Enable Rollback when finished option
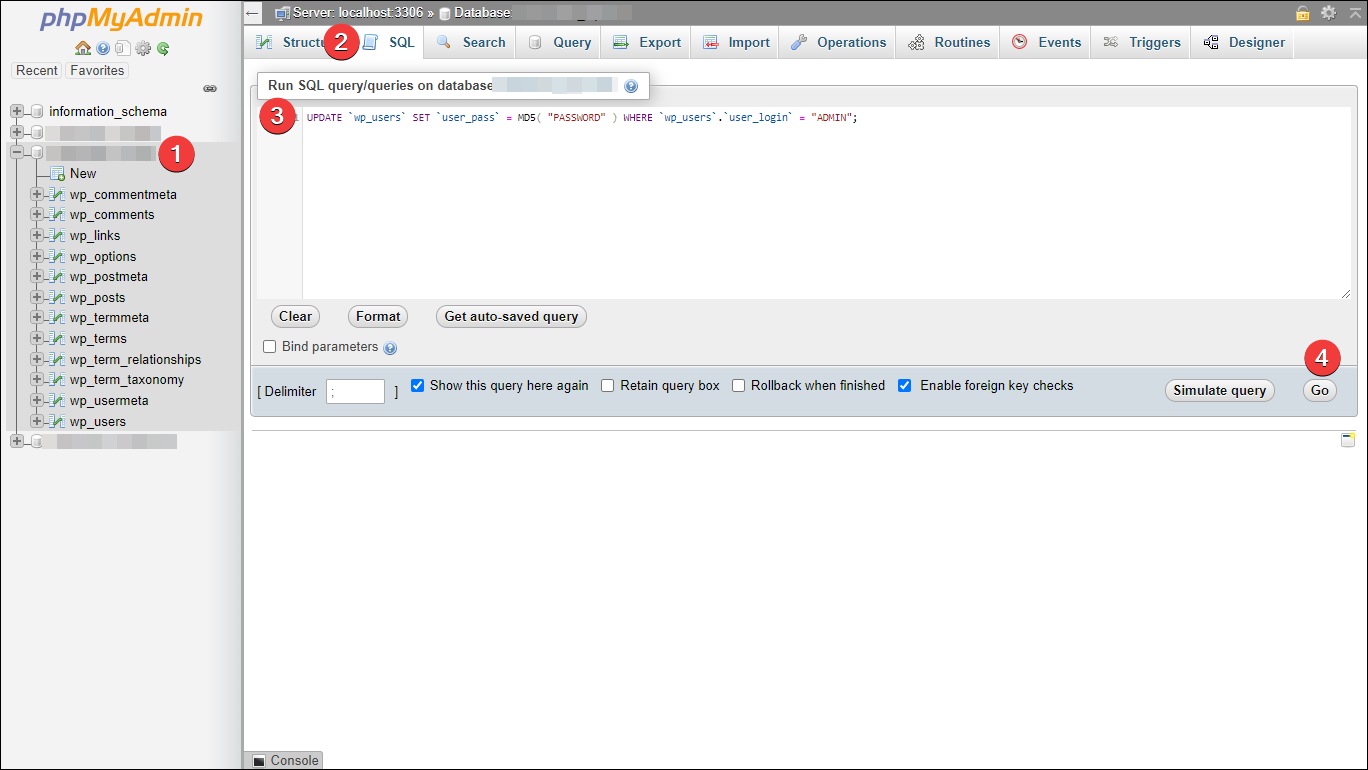Screen dimensions: 1368x770 [738, 385]
